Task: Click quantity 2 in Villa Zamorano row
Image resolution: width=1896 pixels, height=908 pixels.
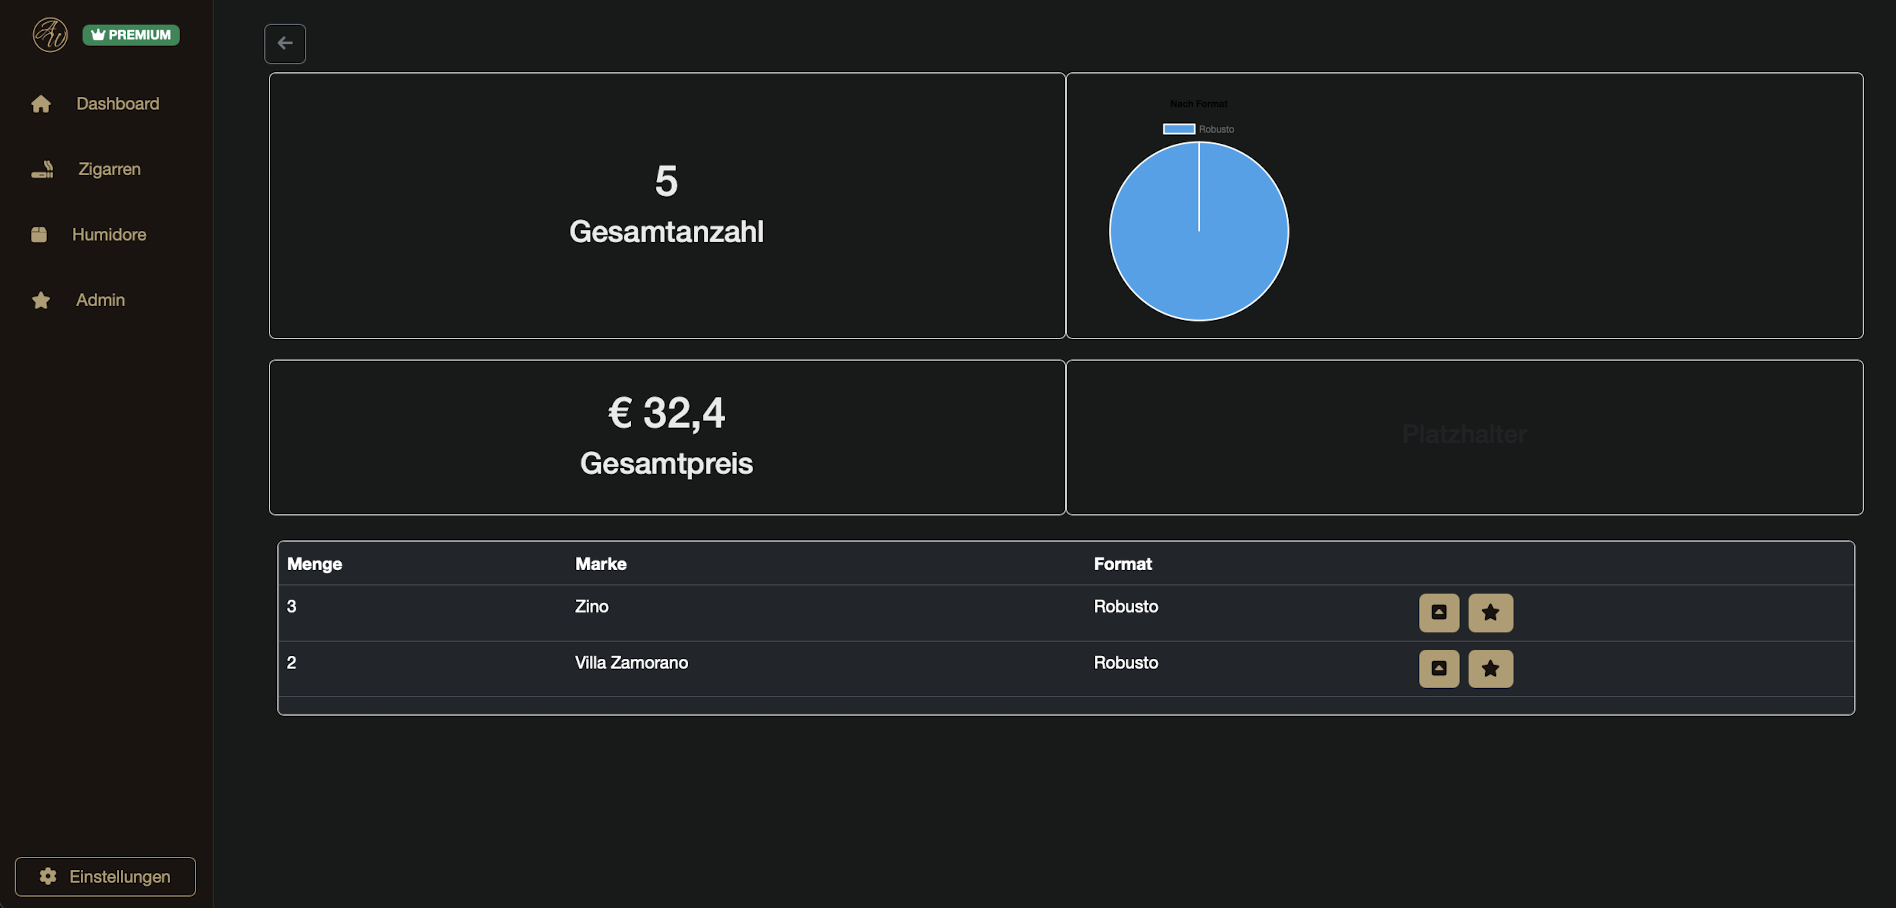Action: (291, 662)
